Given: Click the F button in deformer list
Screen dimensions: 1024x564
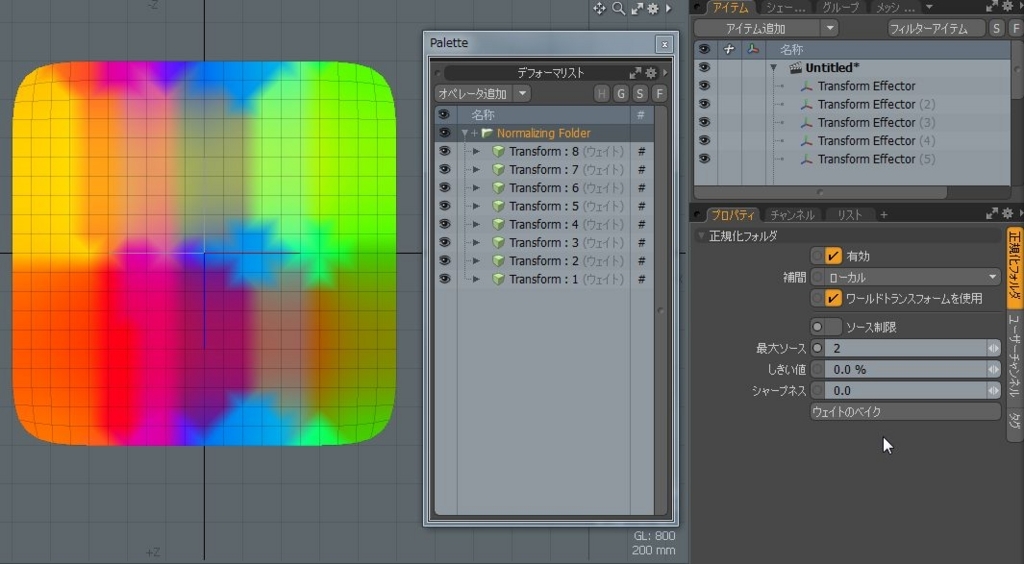Looking at the screenshot, I should tap(659, 93).
